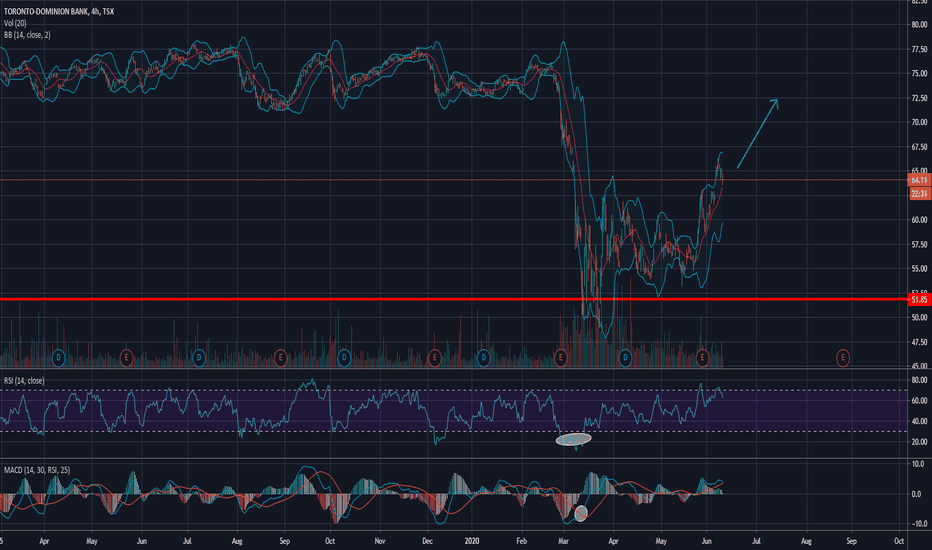The height and width of the screenshot is (550, 932).
Task: Click the Feb label on the time axis
Action: [521, 541]
